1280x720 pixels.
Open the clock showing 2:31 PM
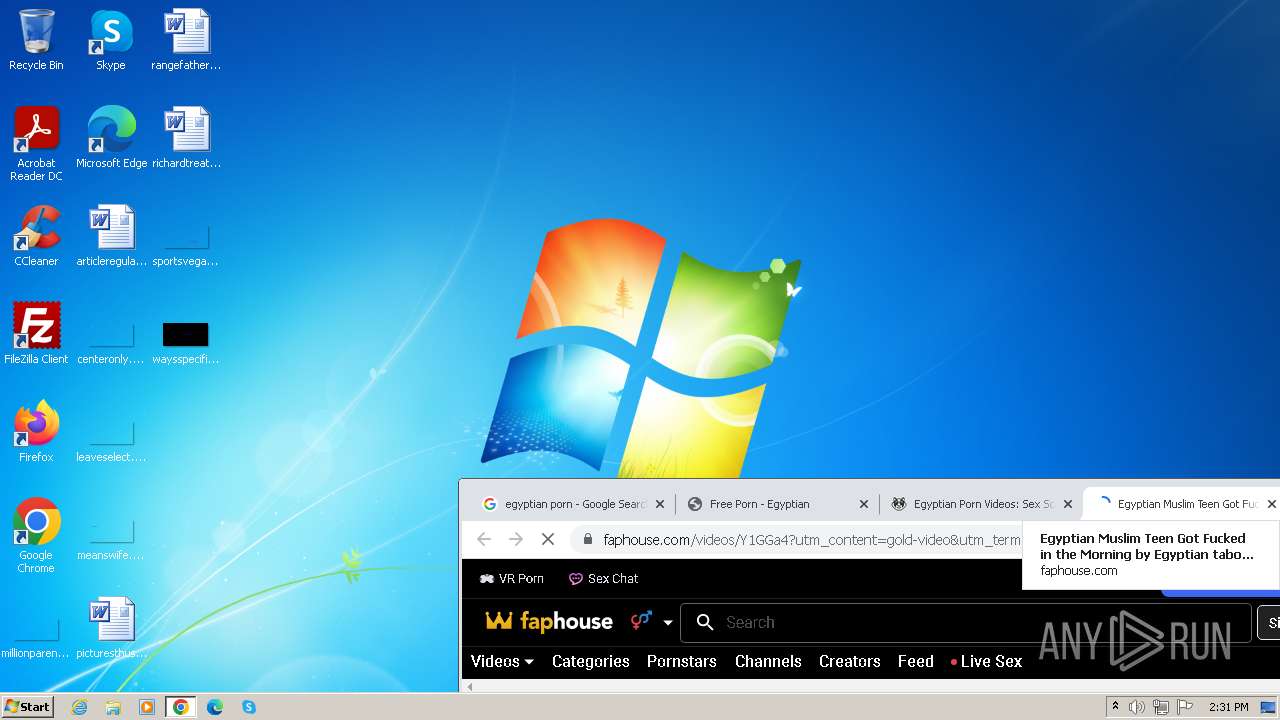pyautogui.click(x=1228, y=707)
